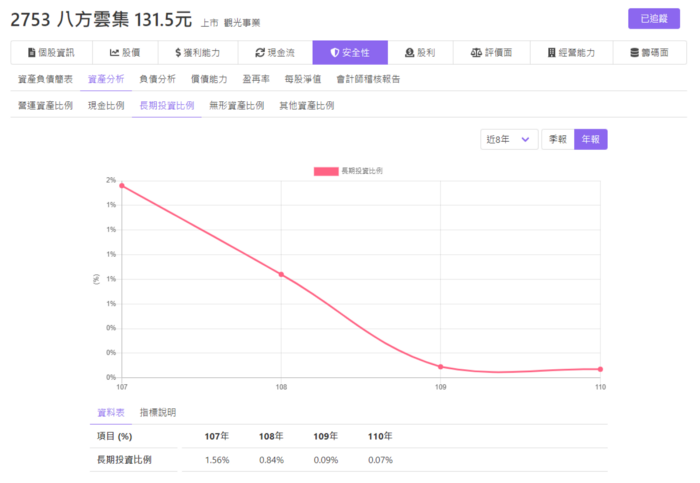
Task: Click the chart line icon on 股價 tab
Action: coord(114,53)
